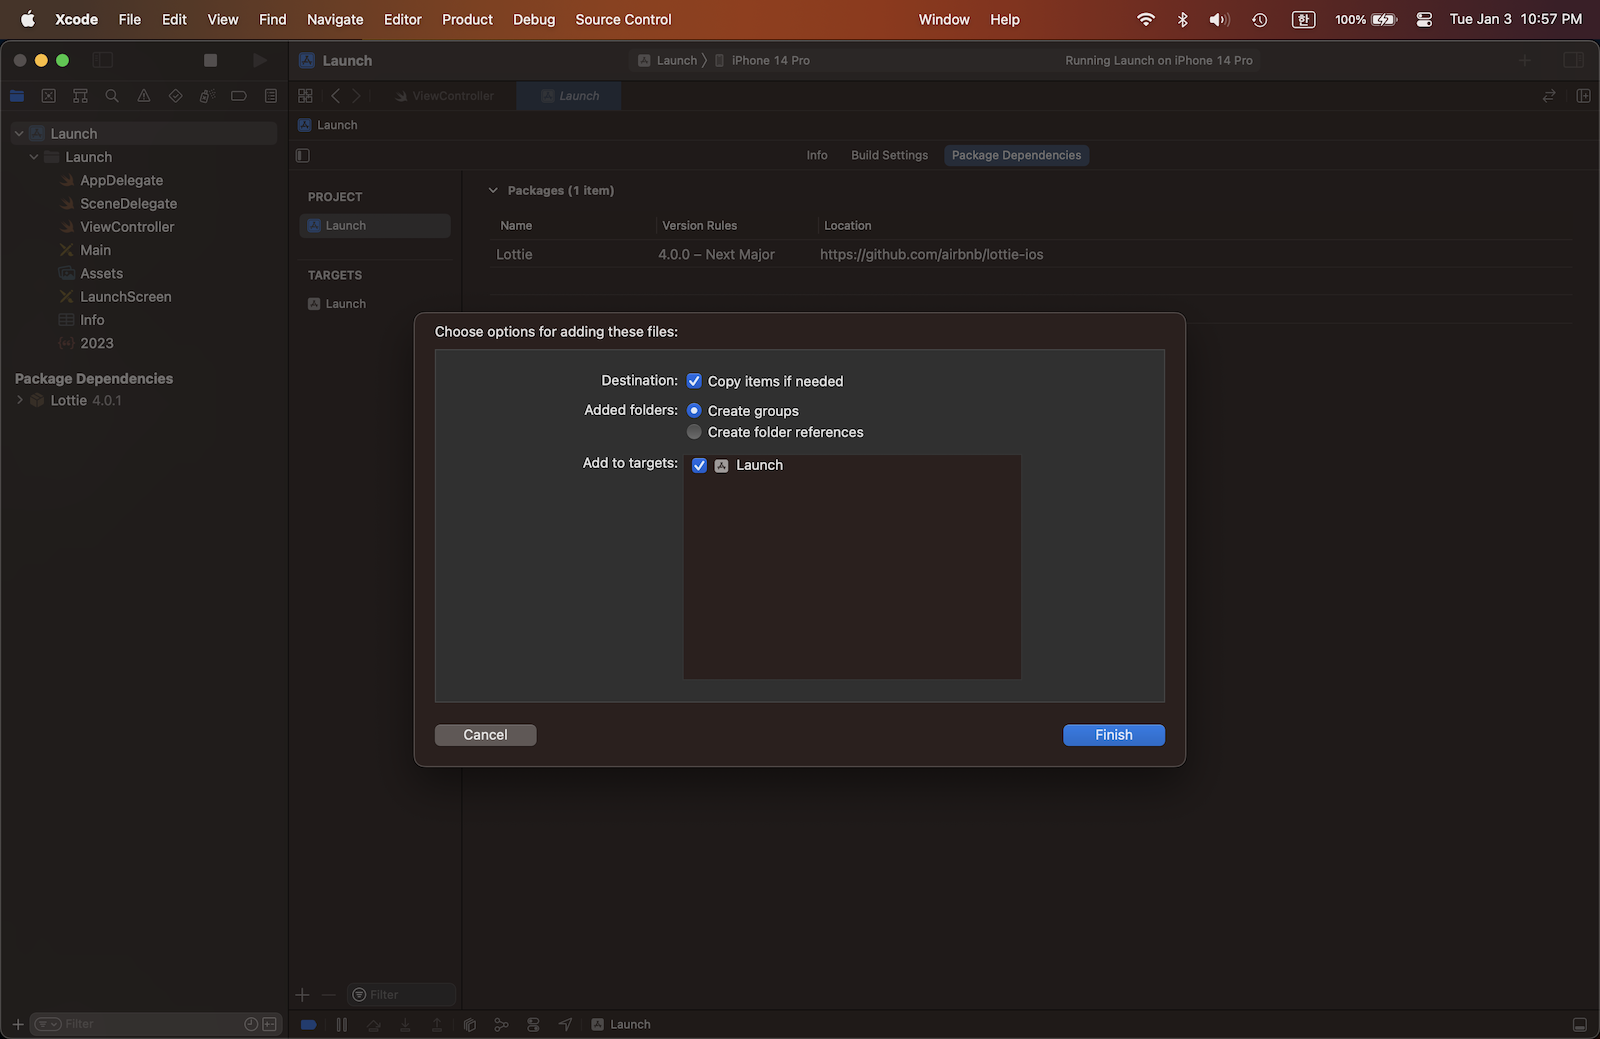This screenshot has height=1039, width=1600.
Task: Click the Finish button
Action: [1113, 734]
